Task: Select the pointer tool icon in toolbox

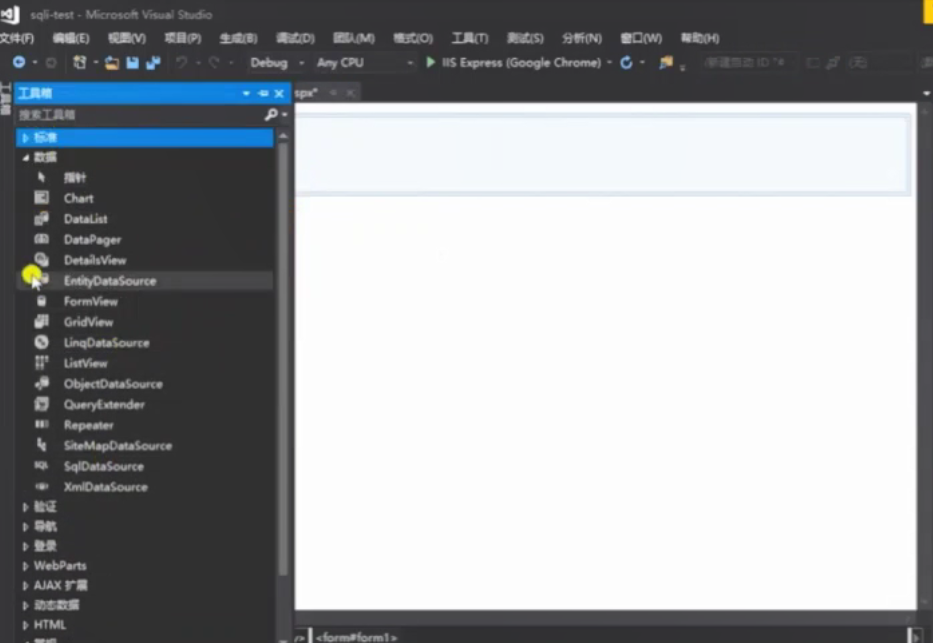Action: (41, 177)
